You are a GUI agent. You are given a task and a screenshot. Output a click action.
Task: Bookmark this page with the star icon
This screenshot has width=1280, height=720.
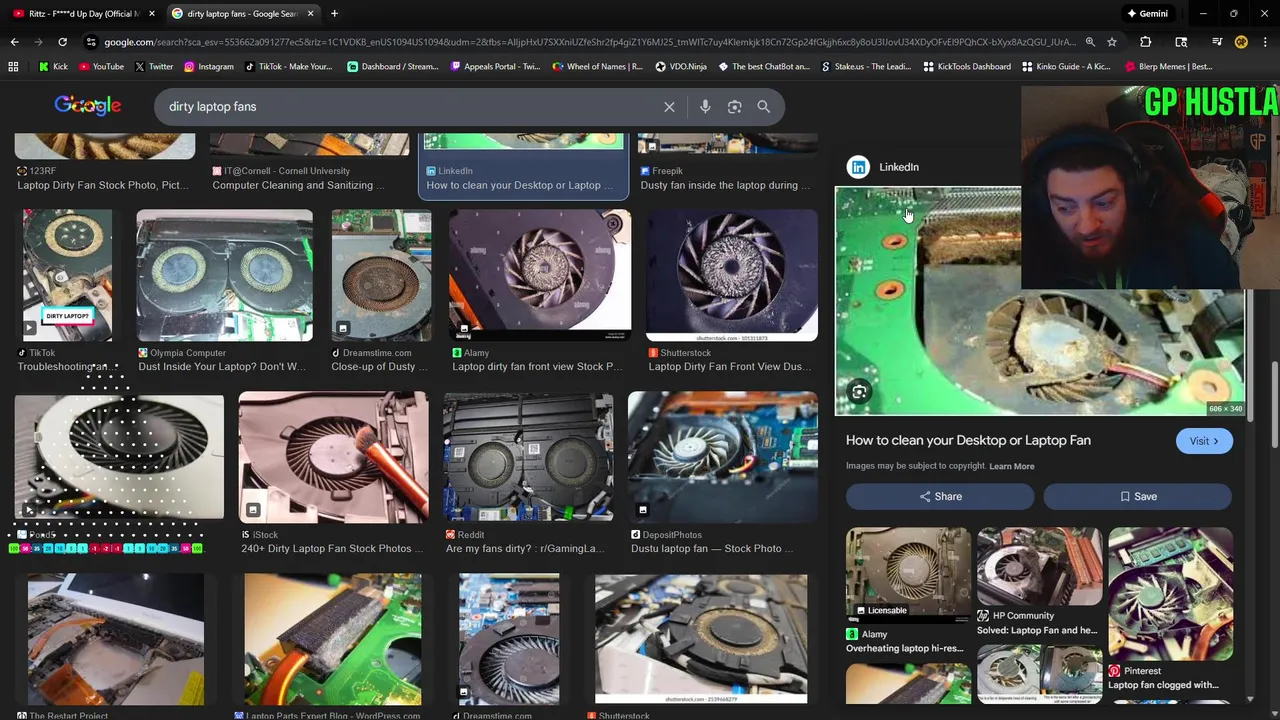coord(1112,42)
